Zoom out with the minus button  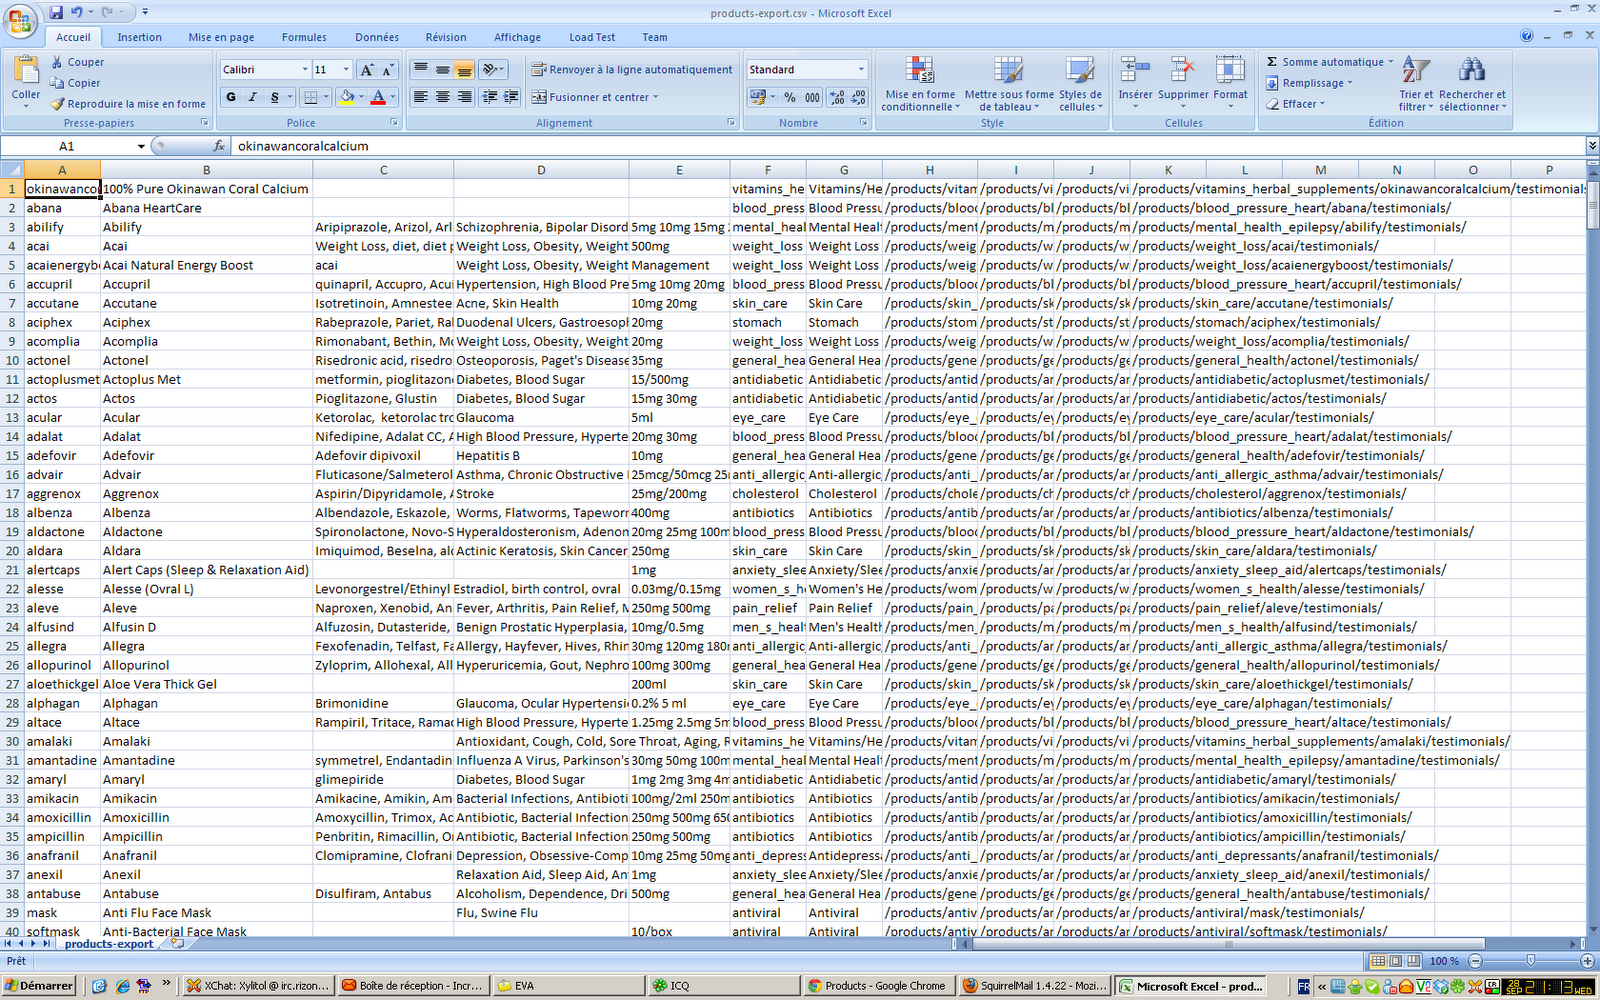(1475, 961)
